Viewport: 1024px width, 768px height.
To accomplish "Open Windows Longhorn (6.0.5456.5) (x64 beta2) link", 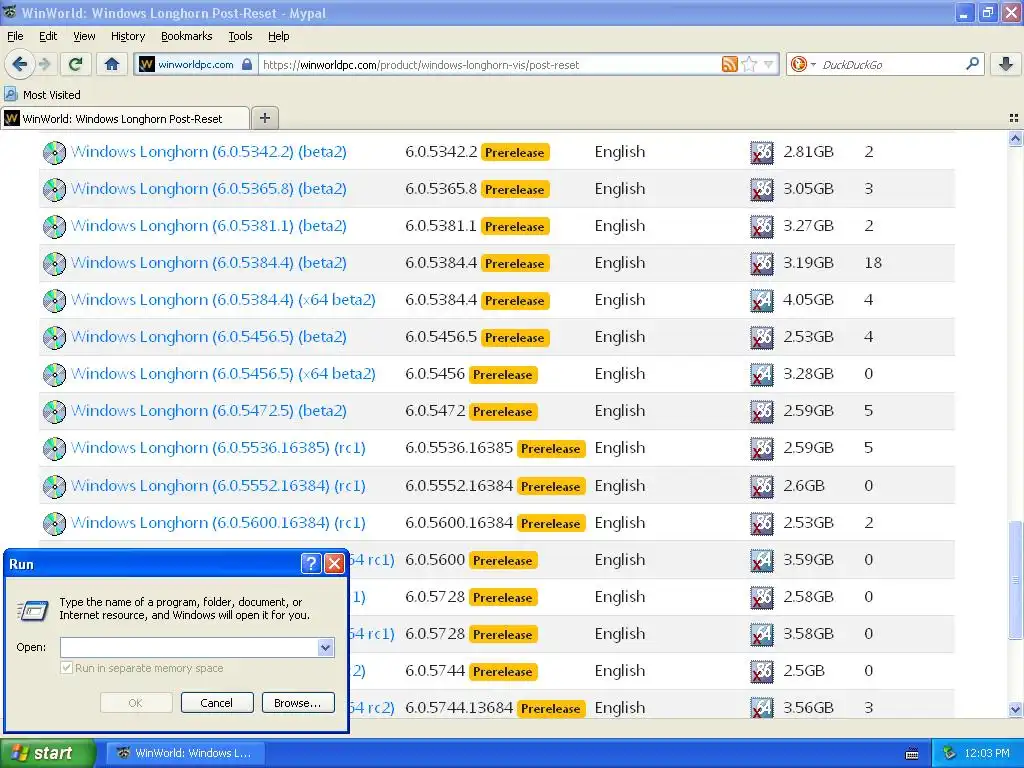I will [223, 374].
